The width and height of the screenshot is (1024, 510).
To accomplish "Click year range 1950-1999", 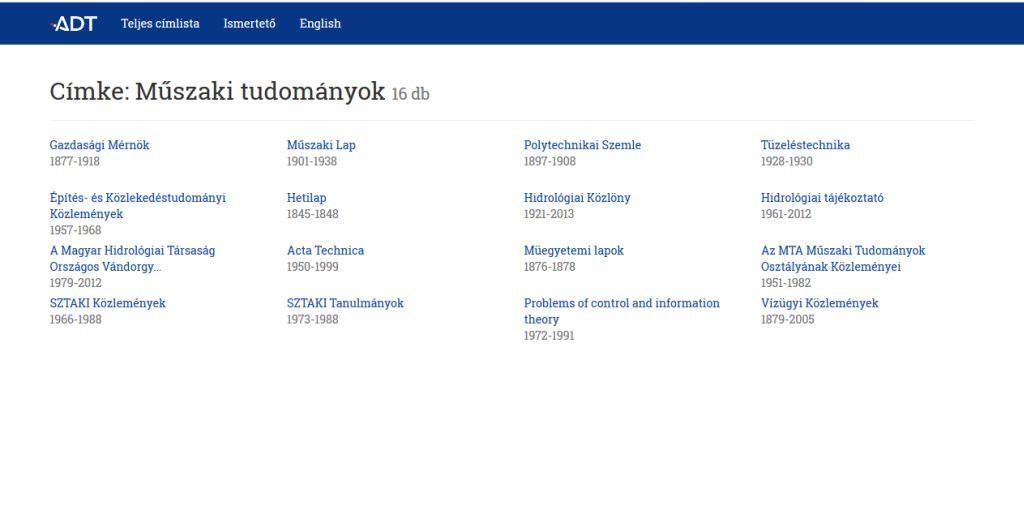I will point(313,267).
